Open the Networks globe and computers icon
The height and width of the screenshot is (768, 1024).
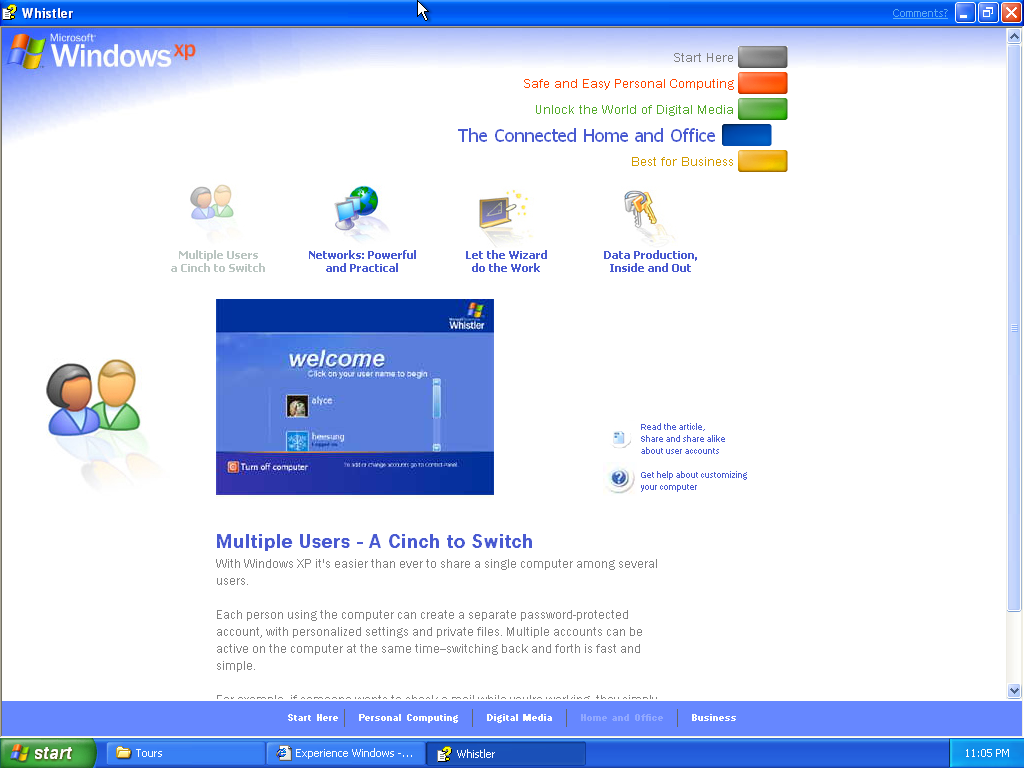pos(357,208)
